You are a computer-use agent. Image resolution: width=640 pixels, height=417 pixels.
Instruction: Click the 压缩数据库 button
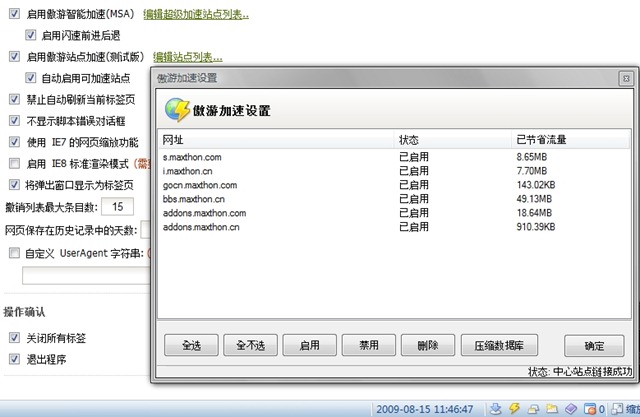point(499,346)
